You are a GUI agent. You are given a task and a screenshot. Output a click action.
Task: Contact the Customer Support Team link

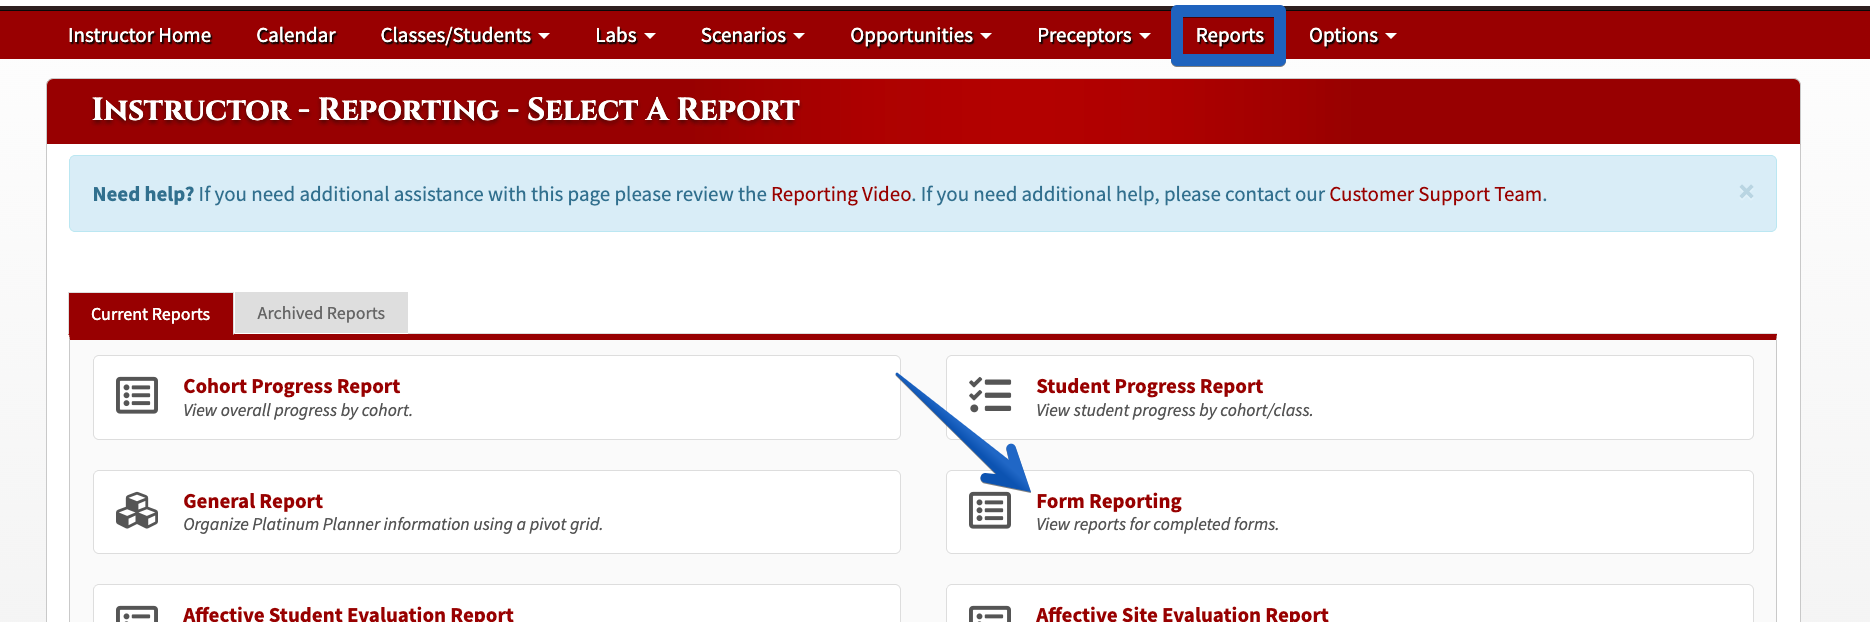[x=1435, y=194]
